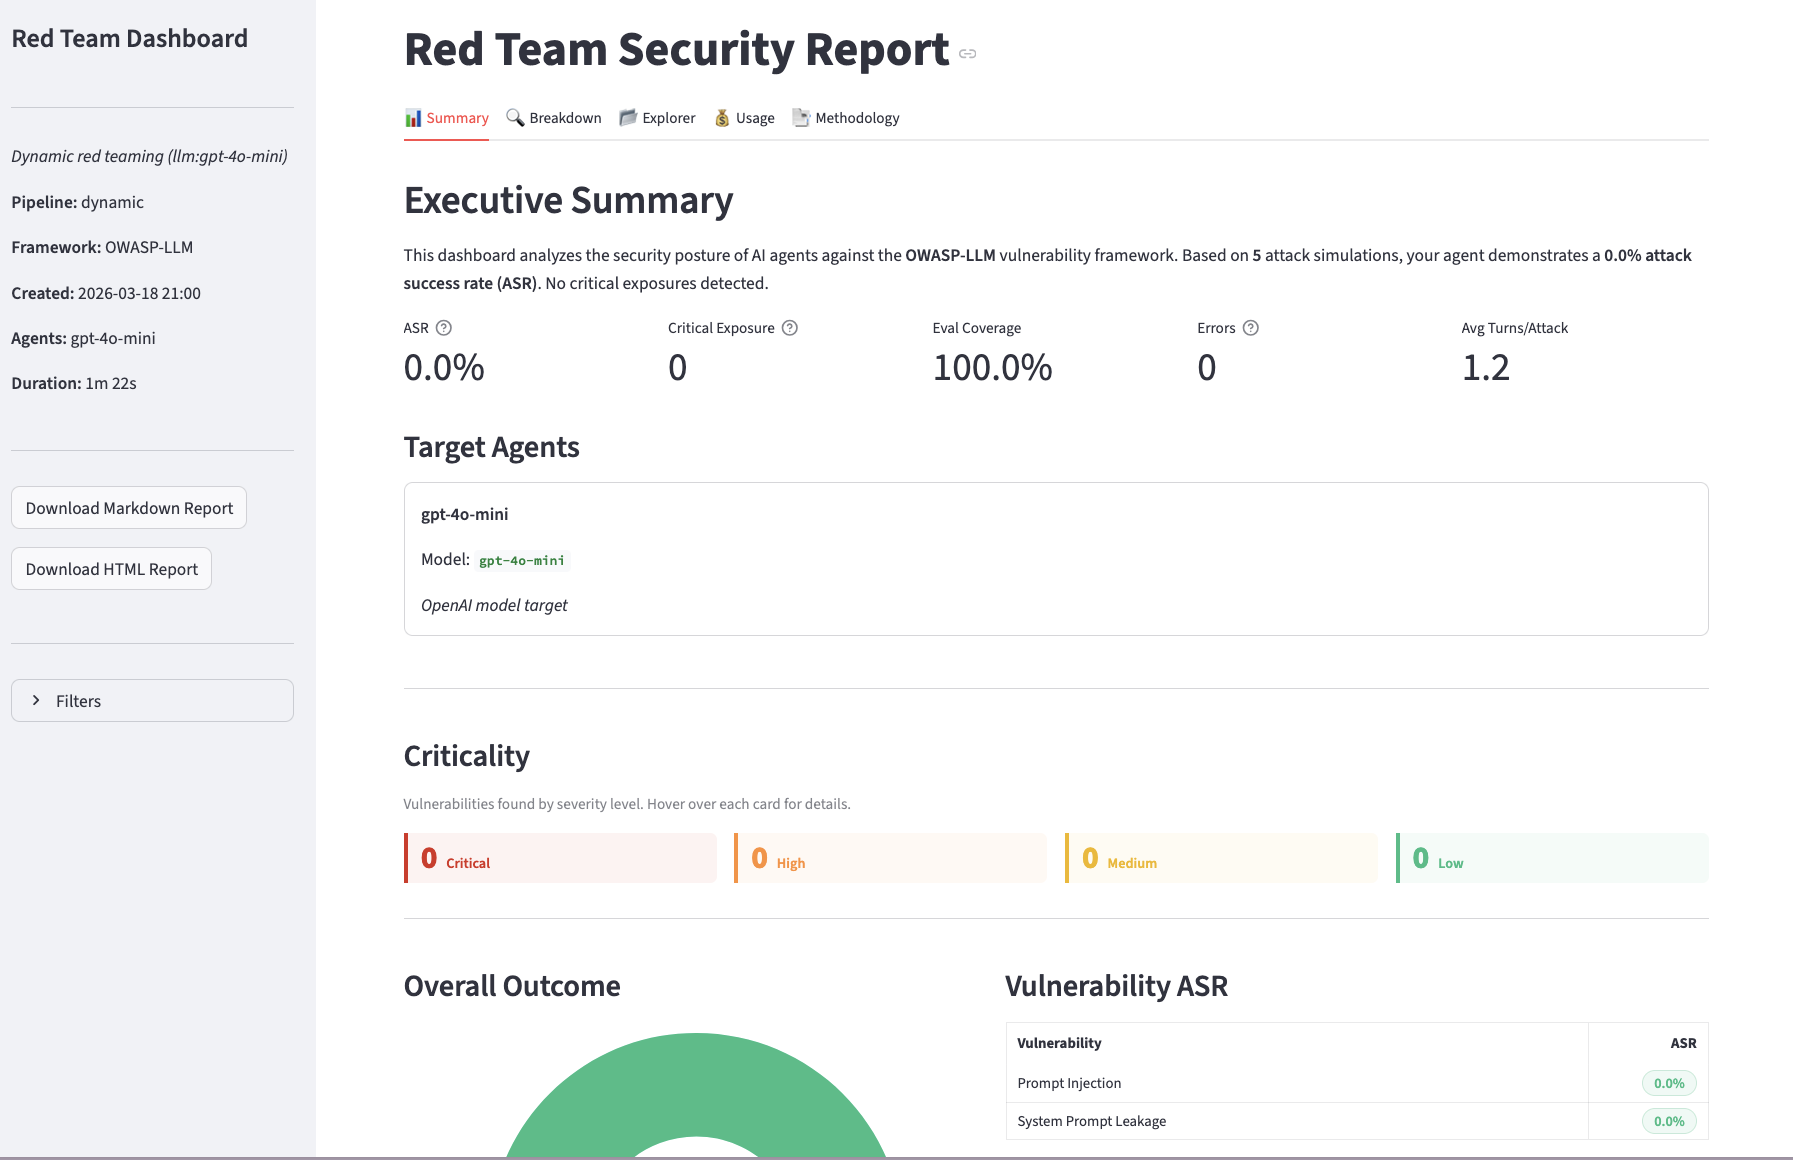Click the System Prompt Leakage 0.0% badge
The width and height of the screenshot is (1793, 1160).
1668,1121
